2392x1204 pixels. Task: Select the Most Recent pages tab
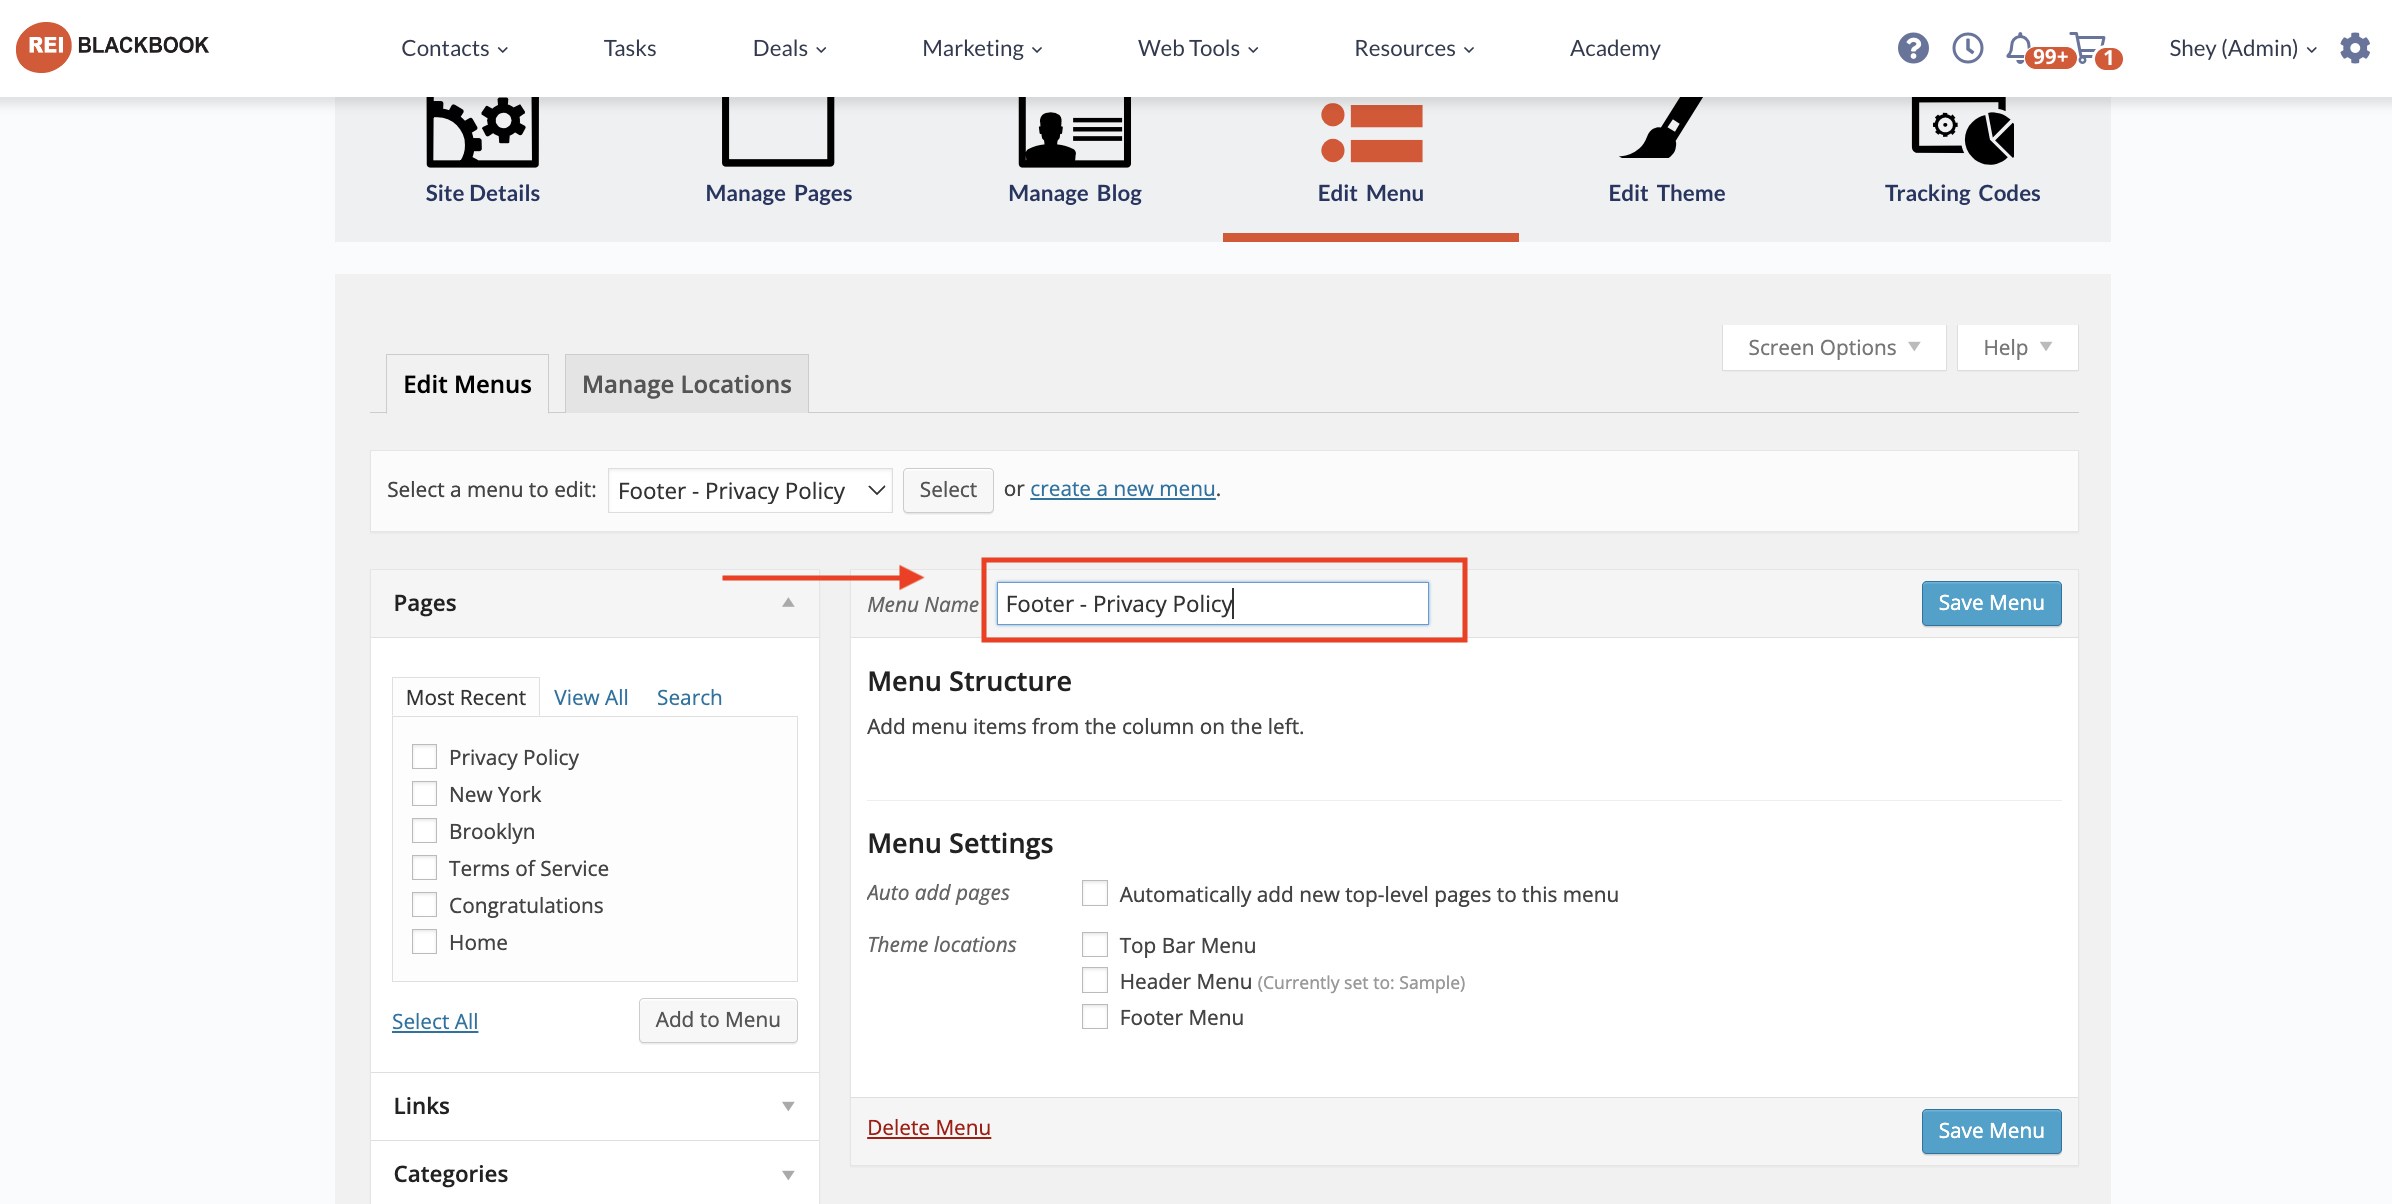466,697
